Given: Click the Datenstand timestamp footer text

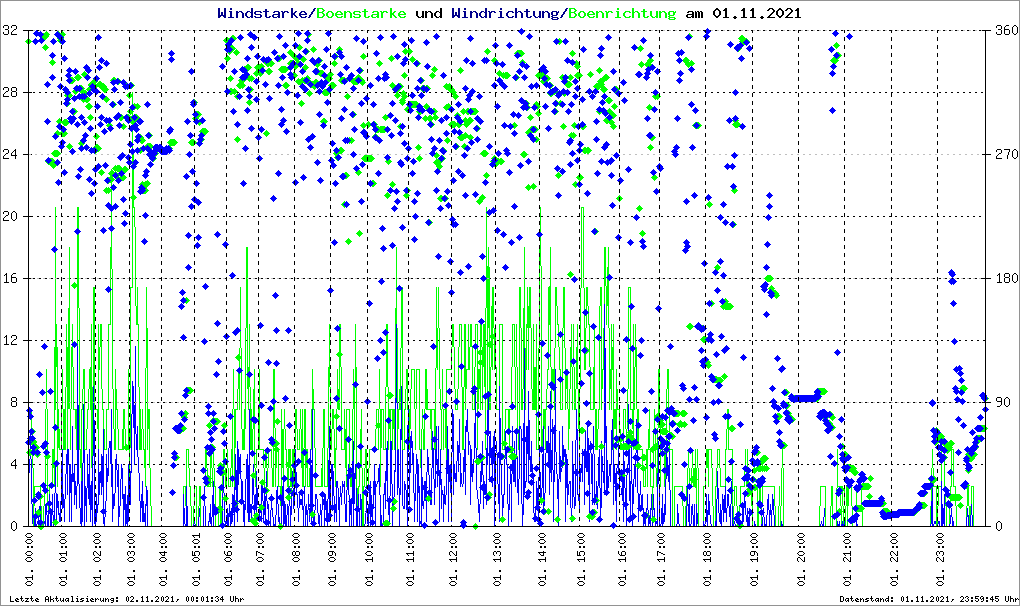Looking at the screenshot, I should point(929,599).
